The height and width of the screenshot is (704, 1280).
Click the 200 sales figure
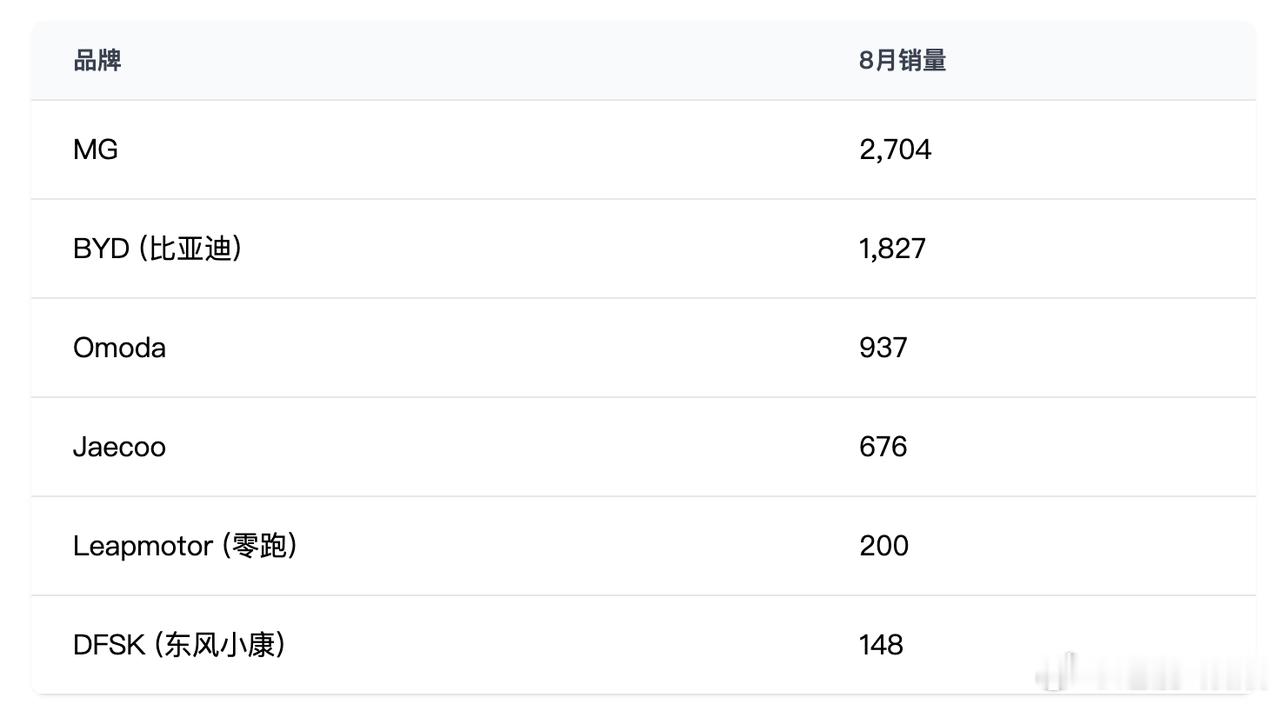tap(884, 545)
